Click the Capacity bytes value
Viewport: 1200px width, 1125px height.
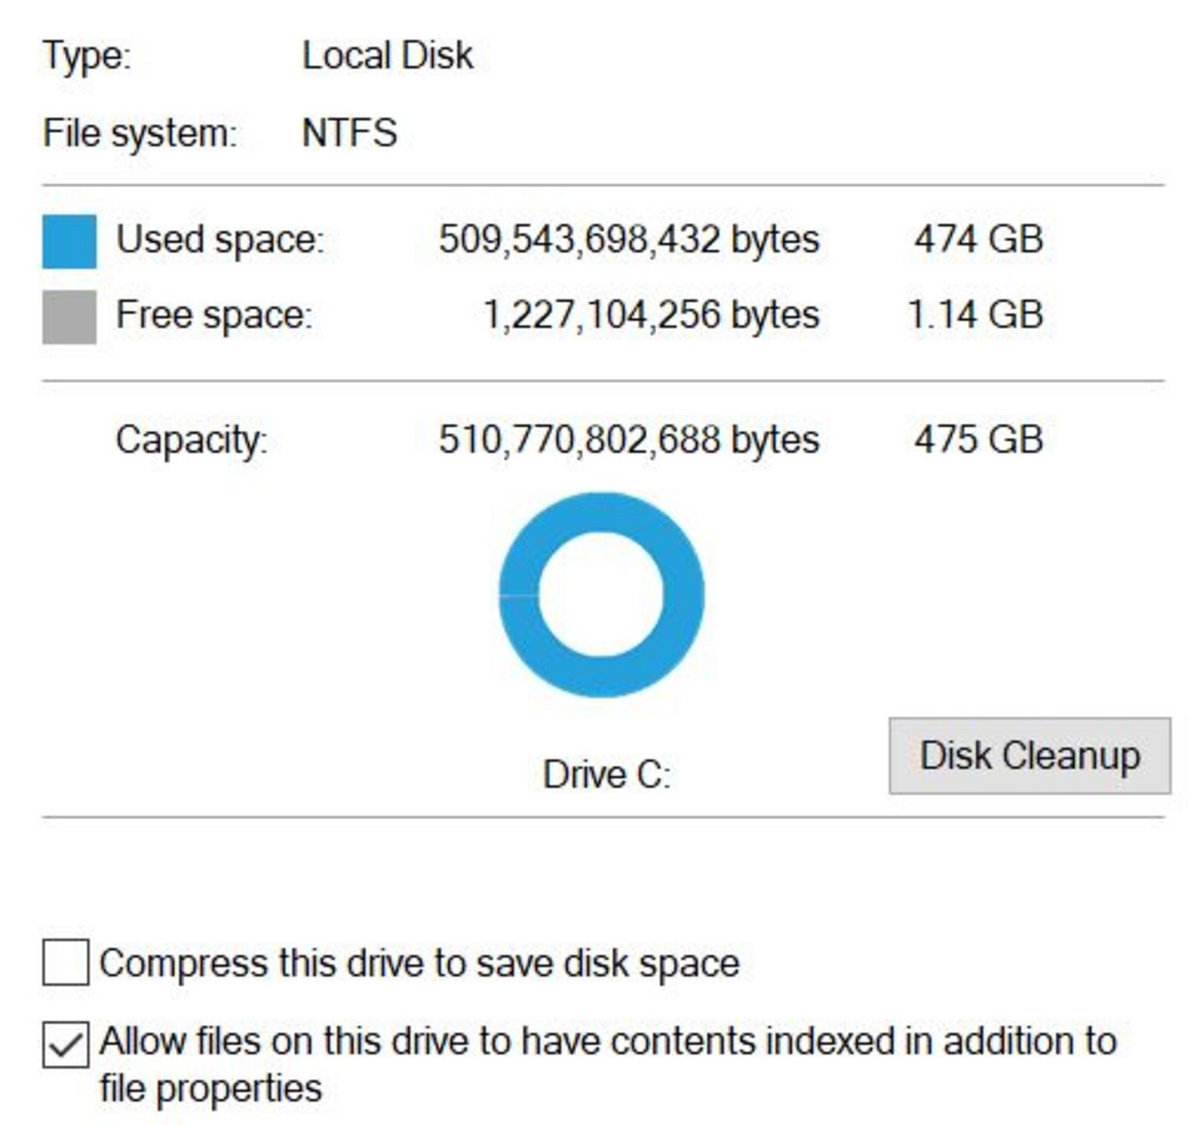(x=628, y=439)
